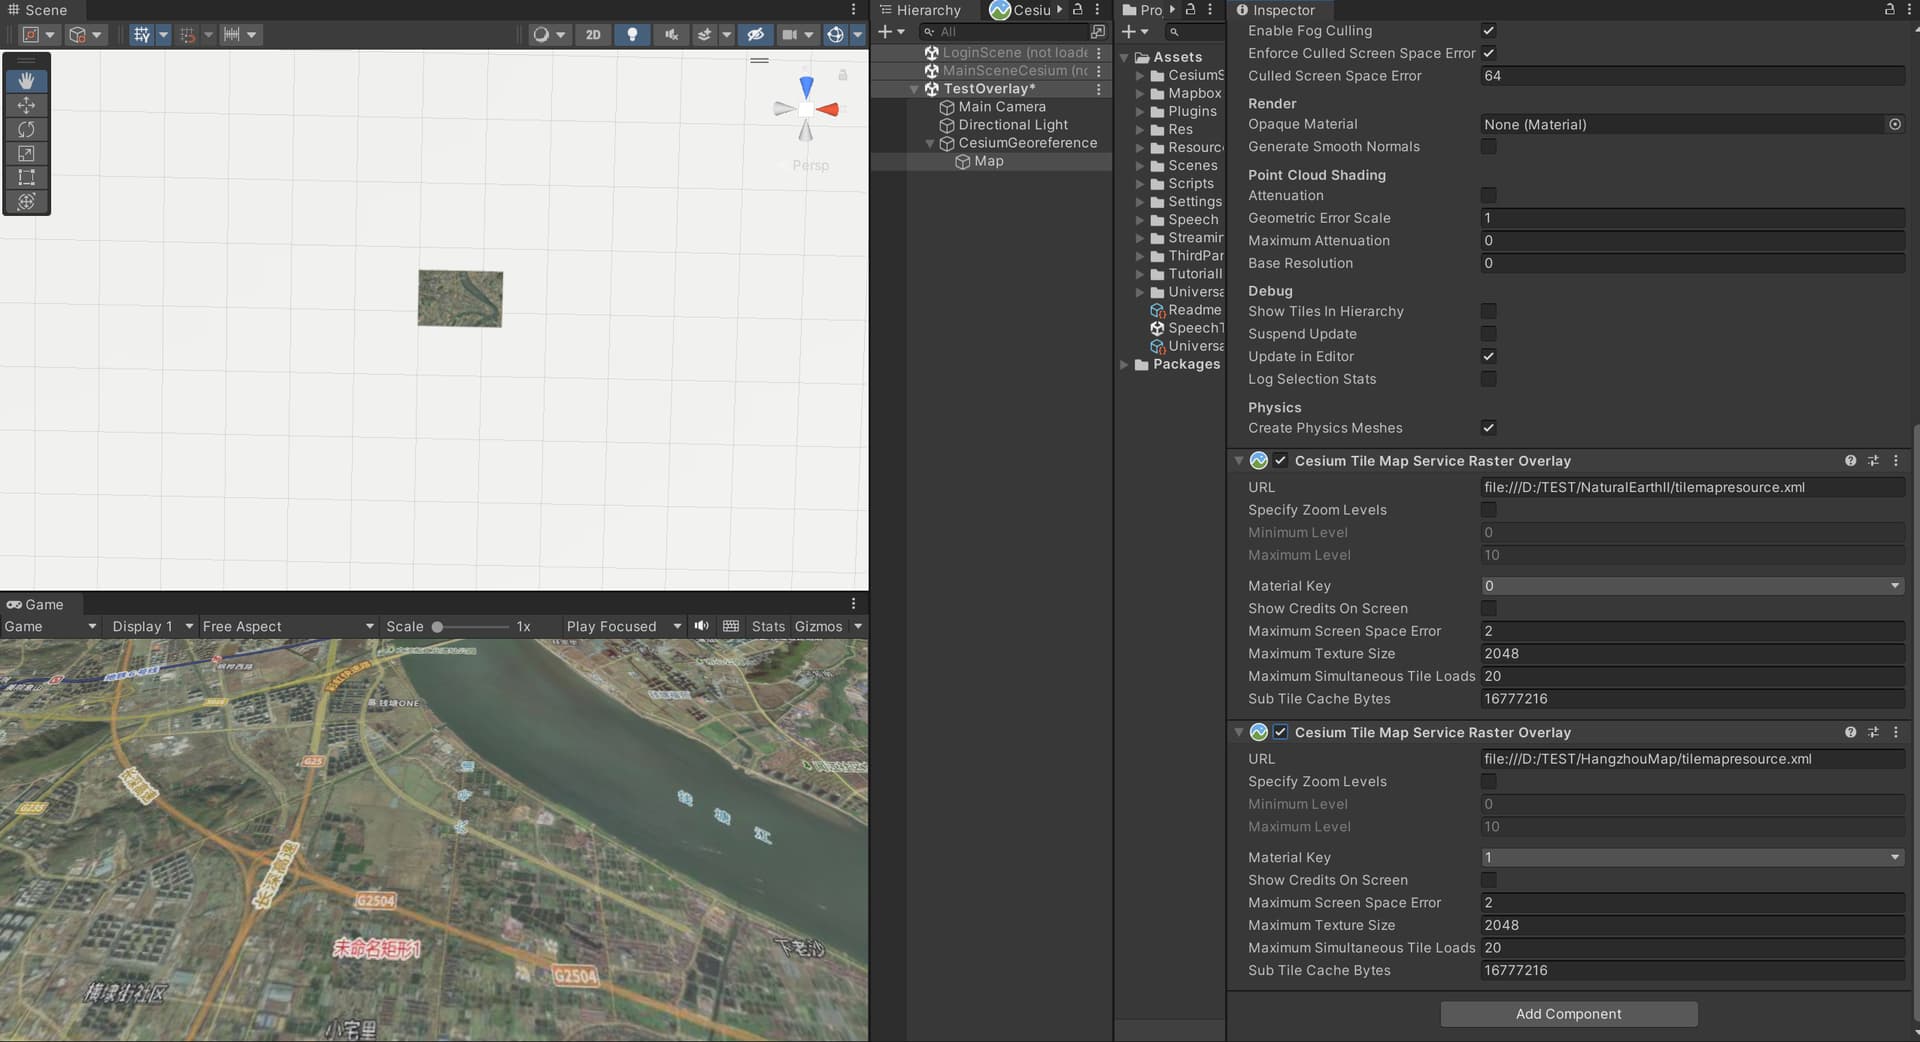Disable Create Physics Meshes checkbox
1920x1042 pixels.
pyautogui.click(x=1488, y=428)
